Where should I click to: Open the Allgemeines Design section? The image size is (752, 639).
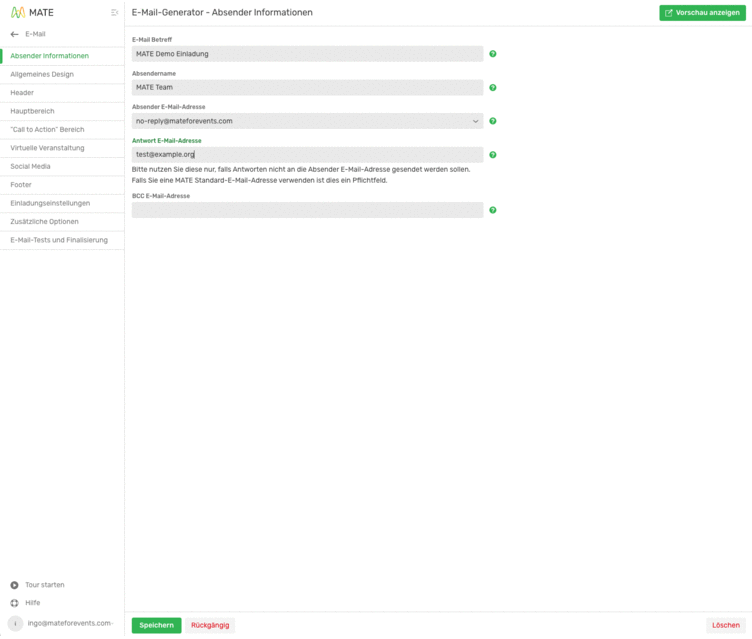(62, 74)
